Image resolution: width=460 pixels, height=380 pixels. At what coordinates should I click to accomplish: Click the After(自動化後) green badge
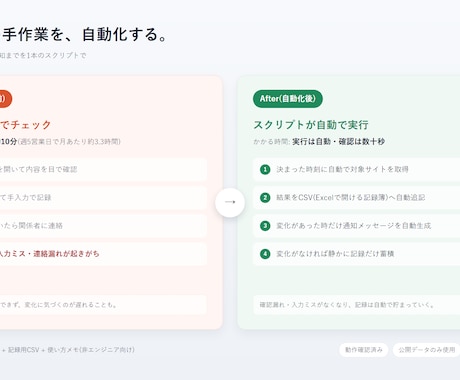click(288, 99)
